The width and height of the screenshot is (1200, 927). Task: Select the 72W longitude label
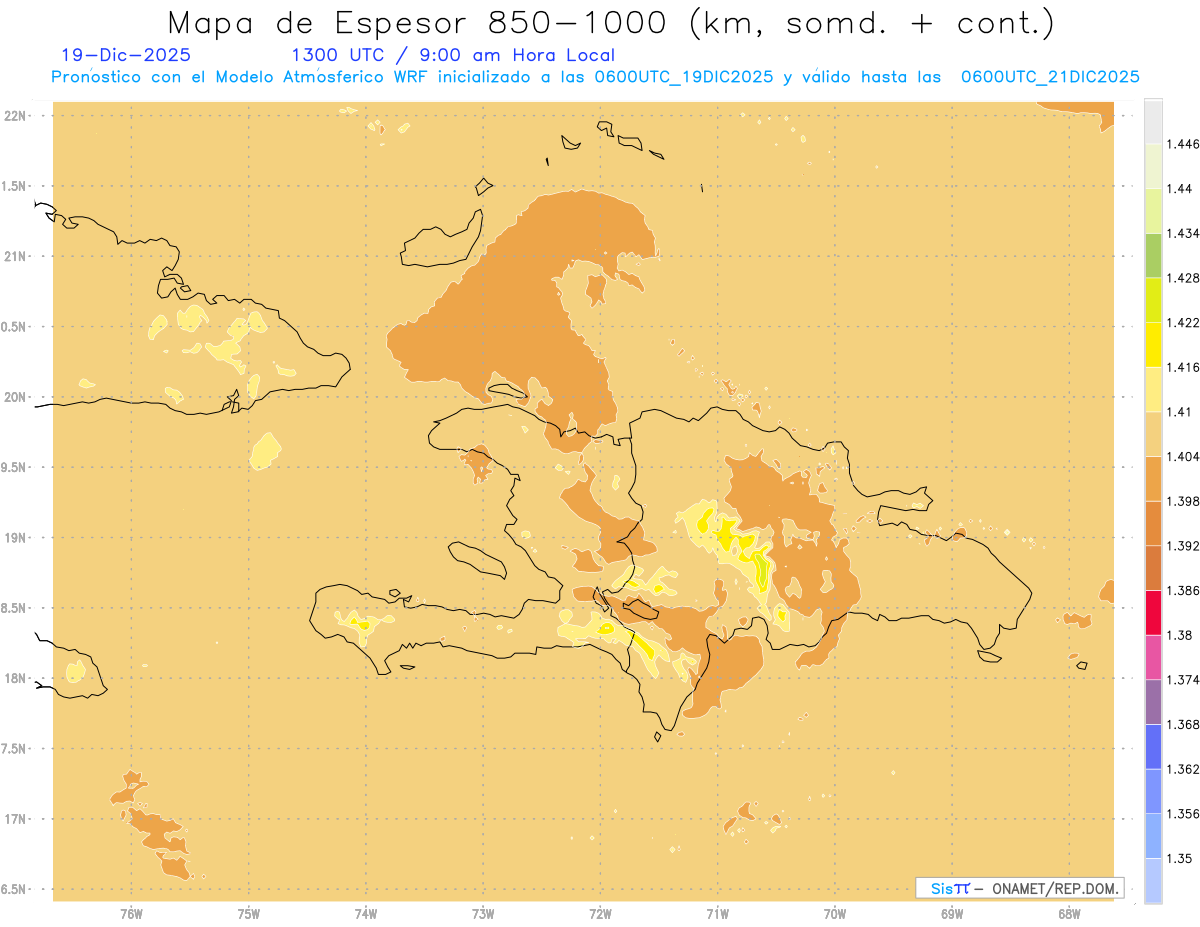(x=600, y=913)
